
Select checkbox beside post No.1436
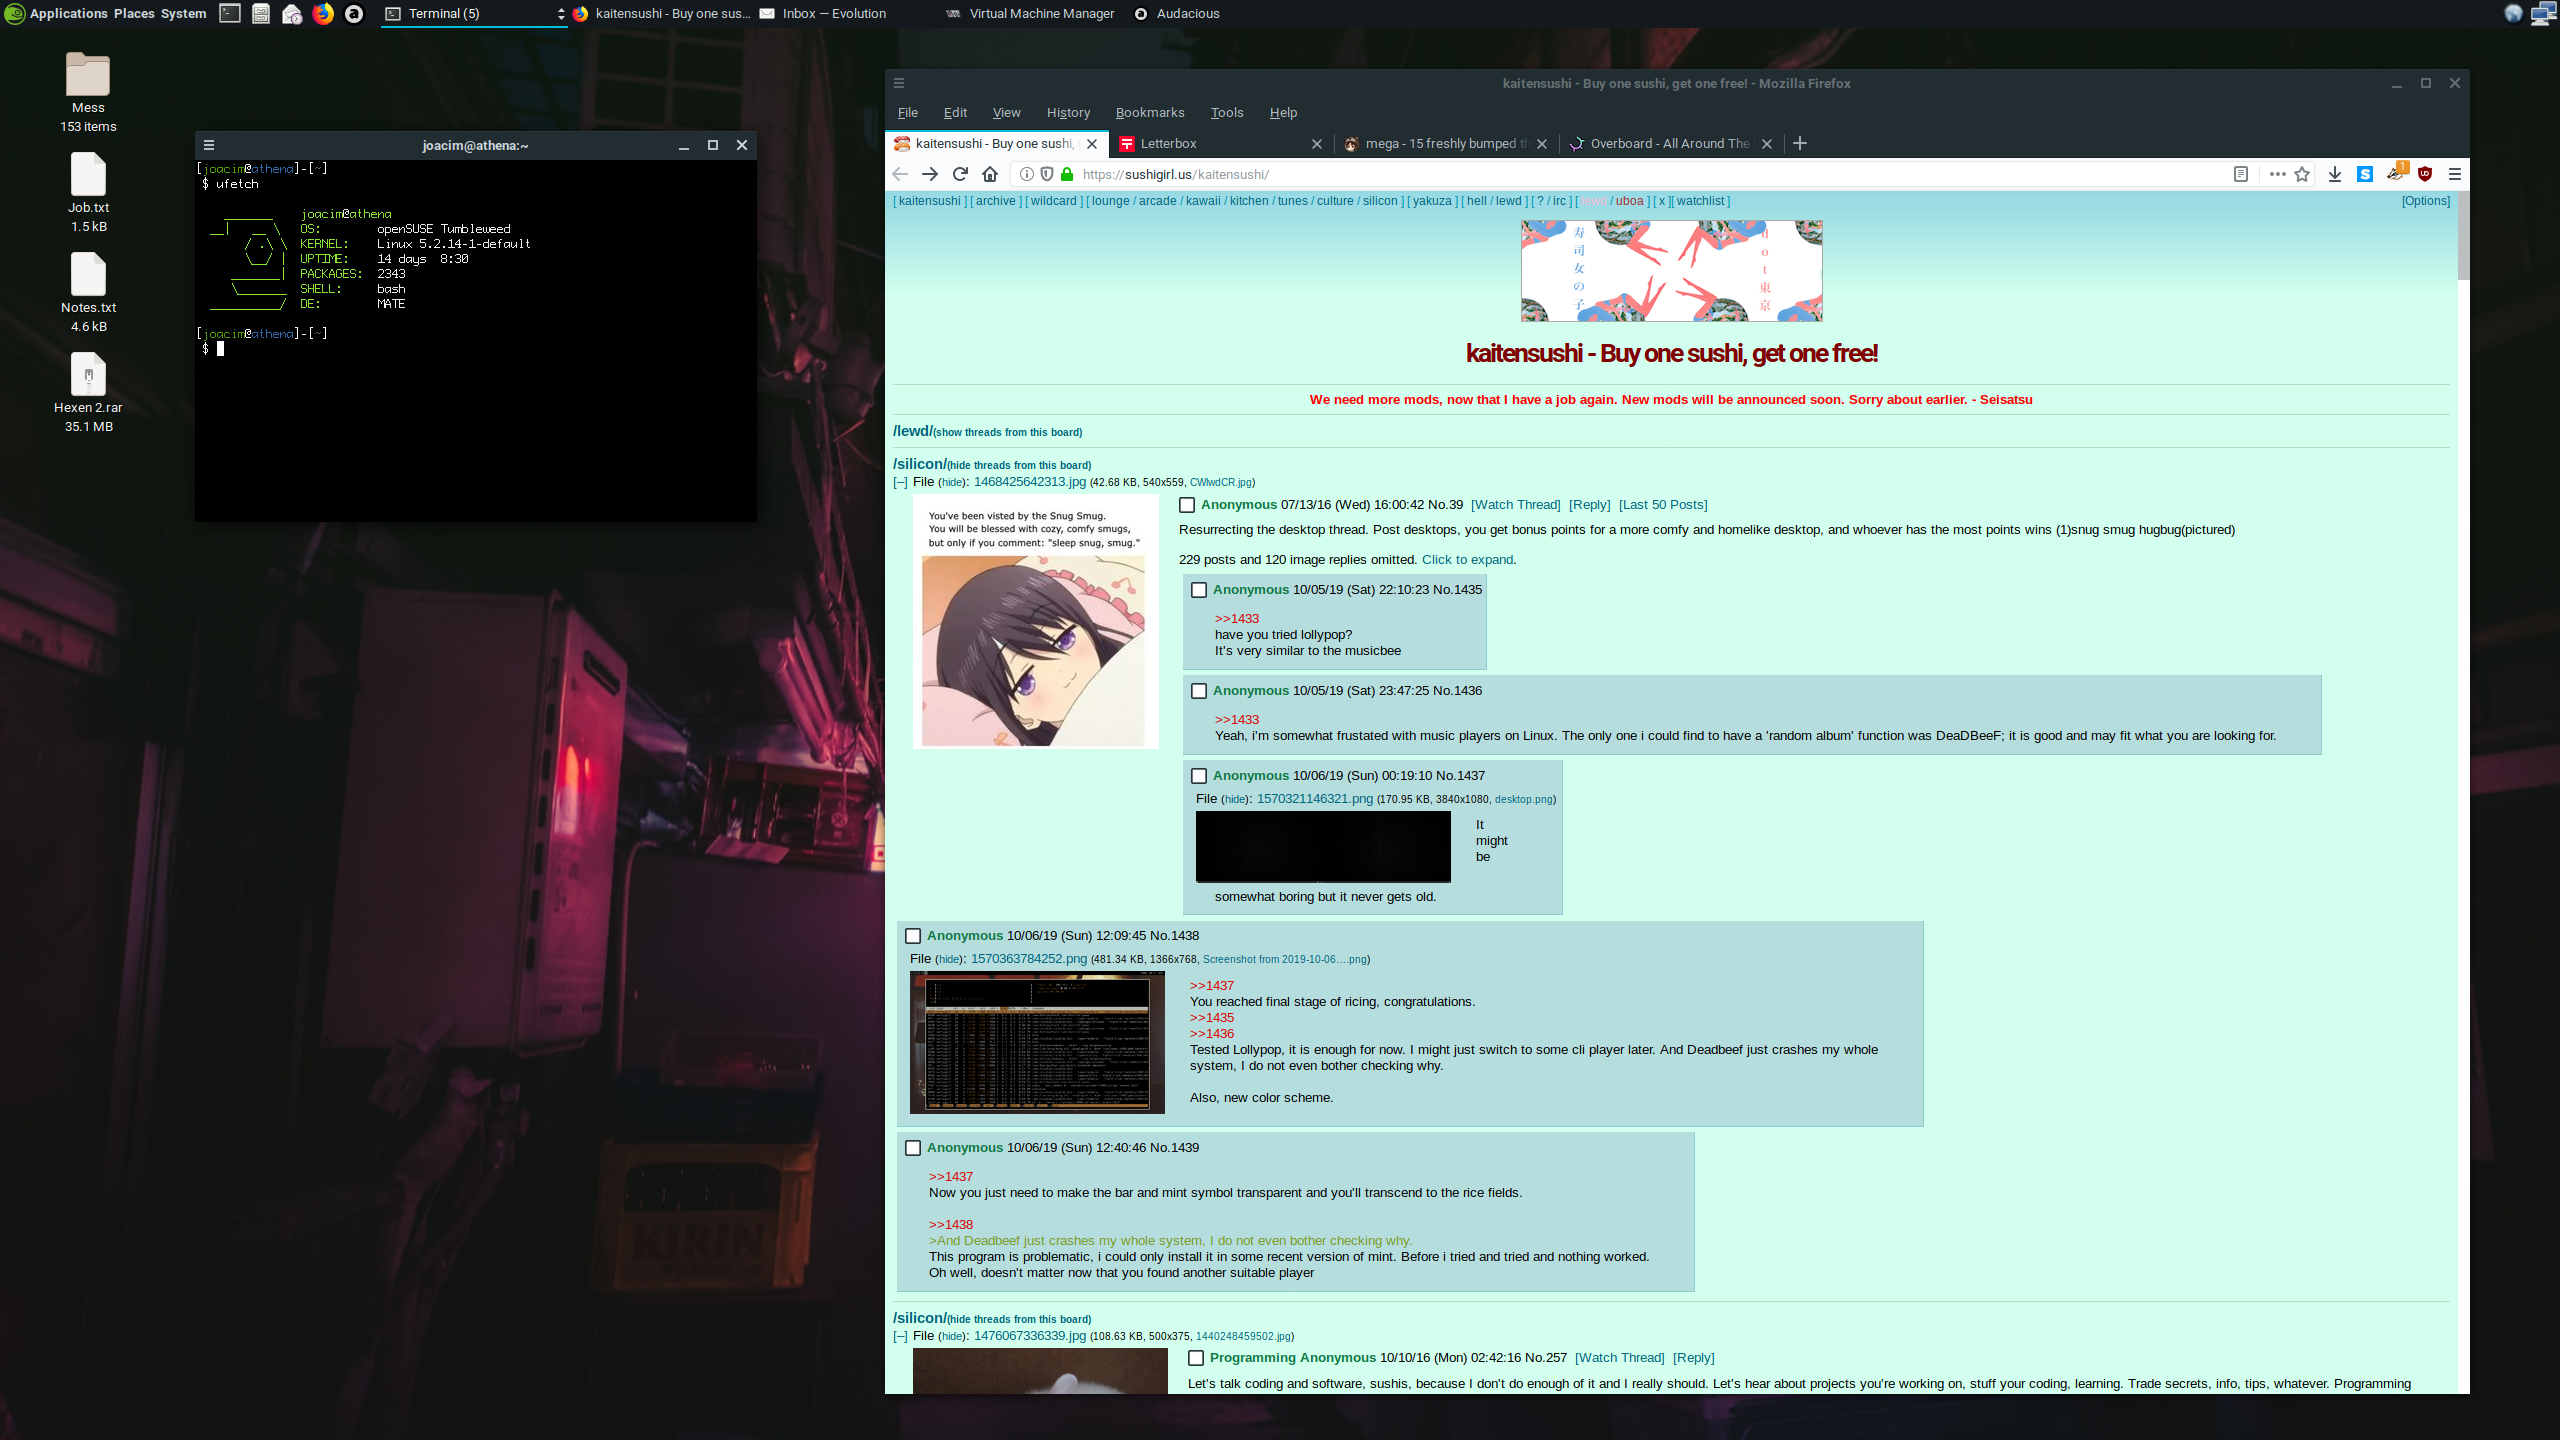pos(1199,691)
